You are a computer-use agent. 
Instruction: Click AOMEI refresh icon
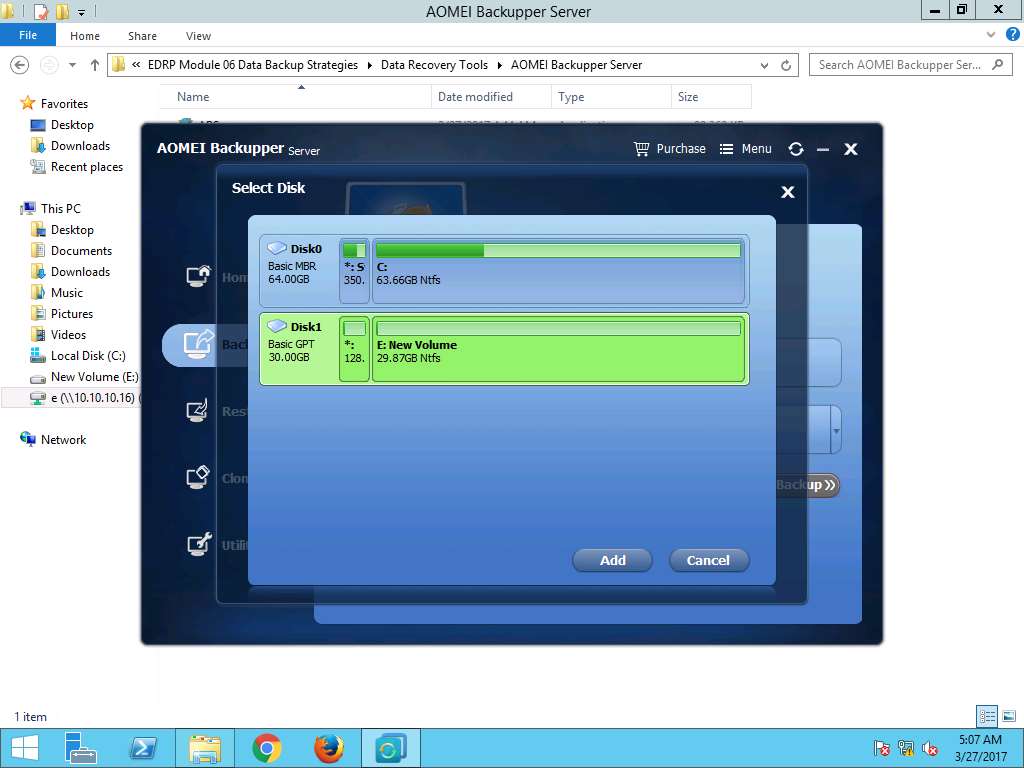click(x=795, y=149)
